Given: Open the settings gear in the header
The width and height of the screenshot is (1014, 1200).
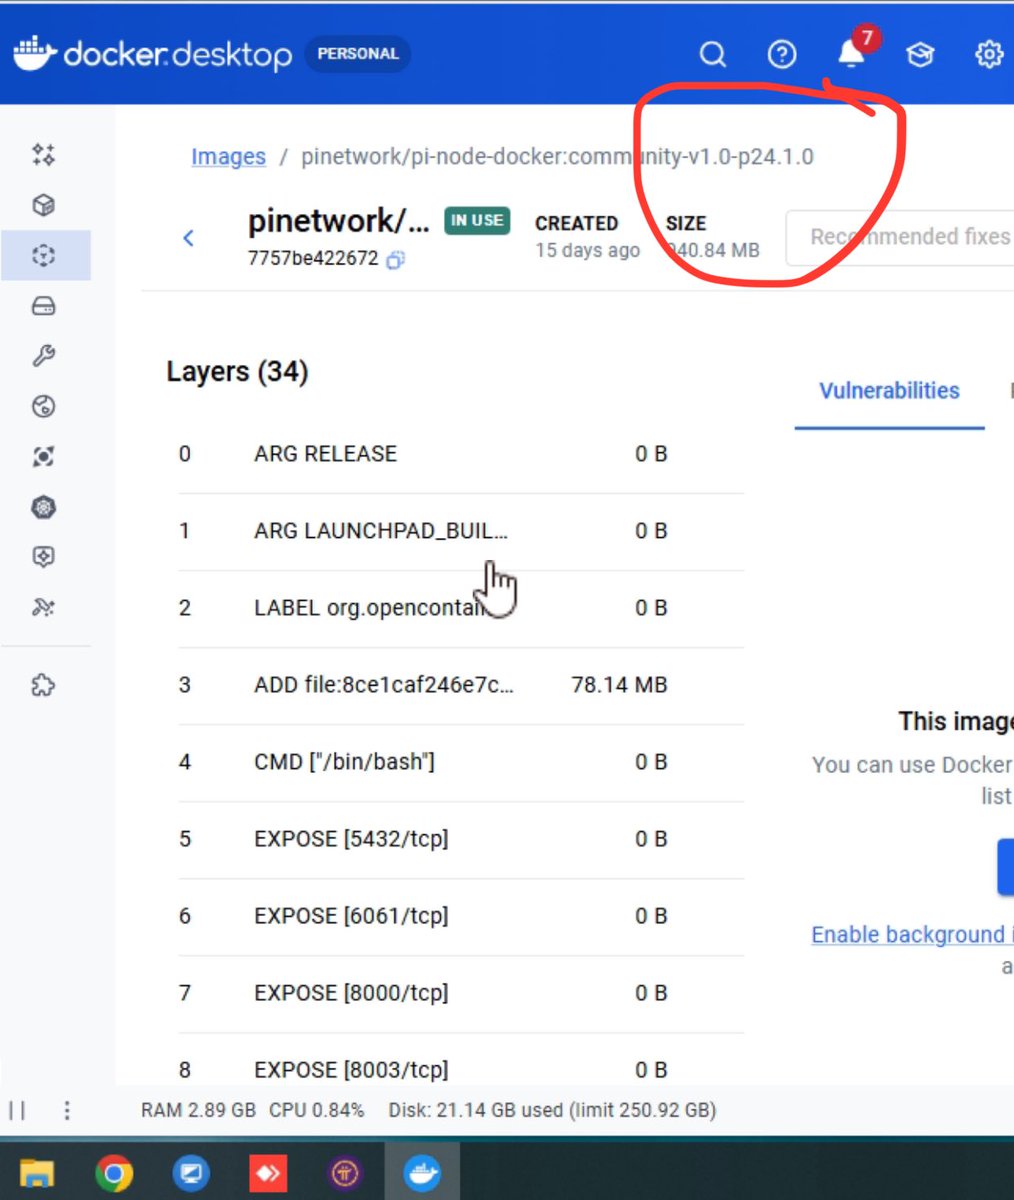Looking at the screenshot, I should click(989, 54).
